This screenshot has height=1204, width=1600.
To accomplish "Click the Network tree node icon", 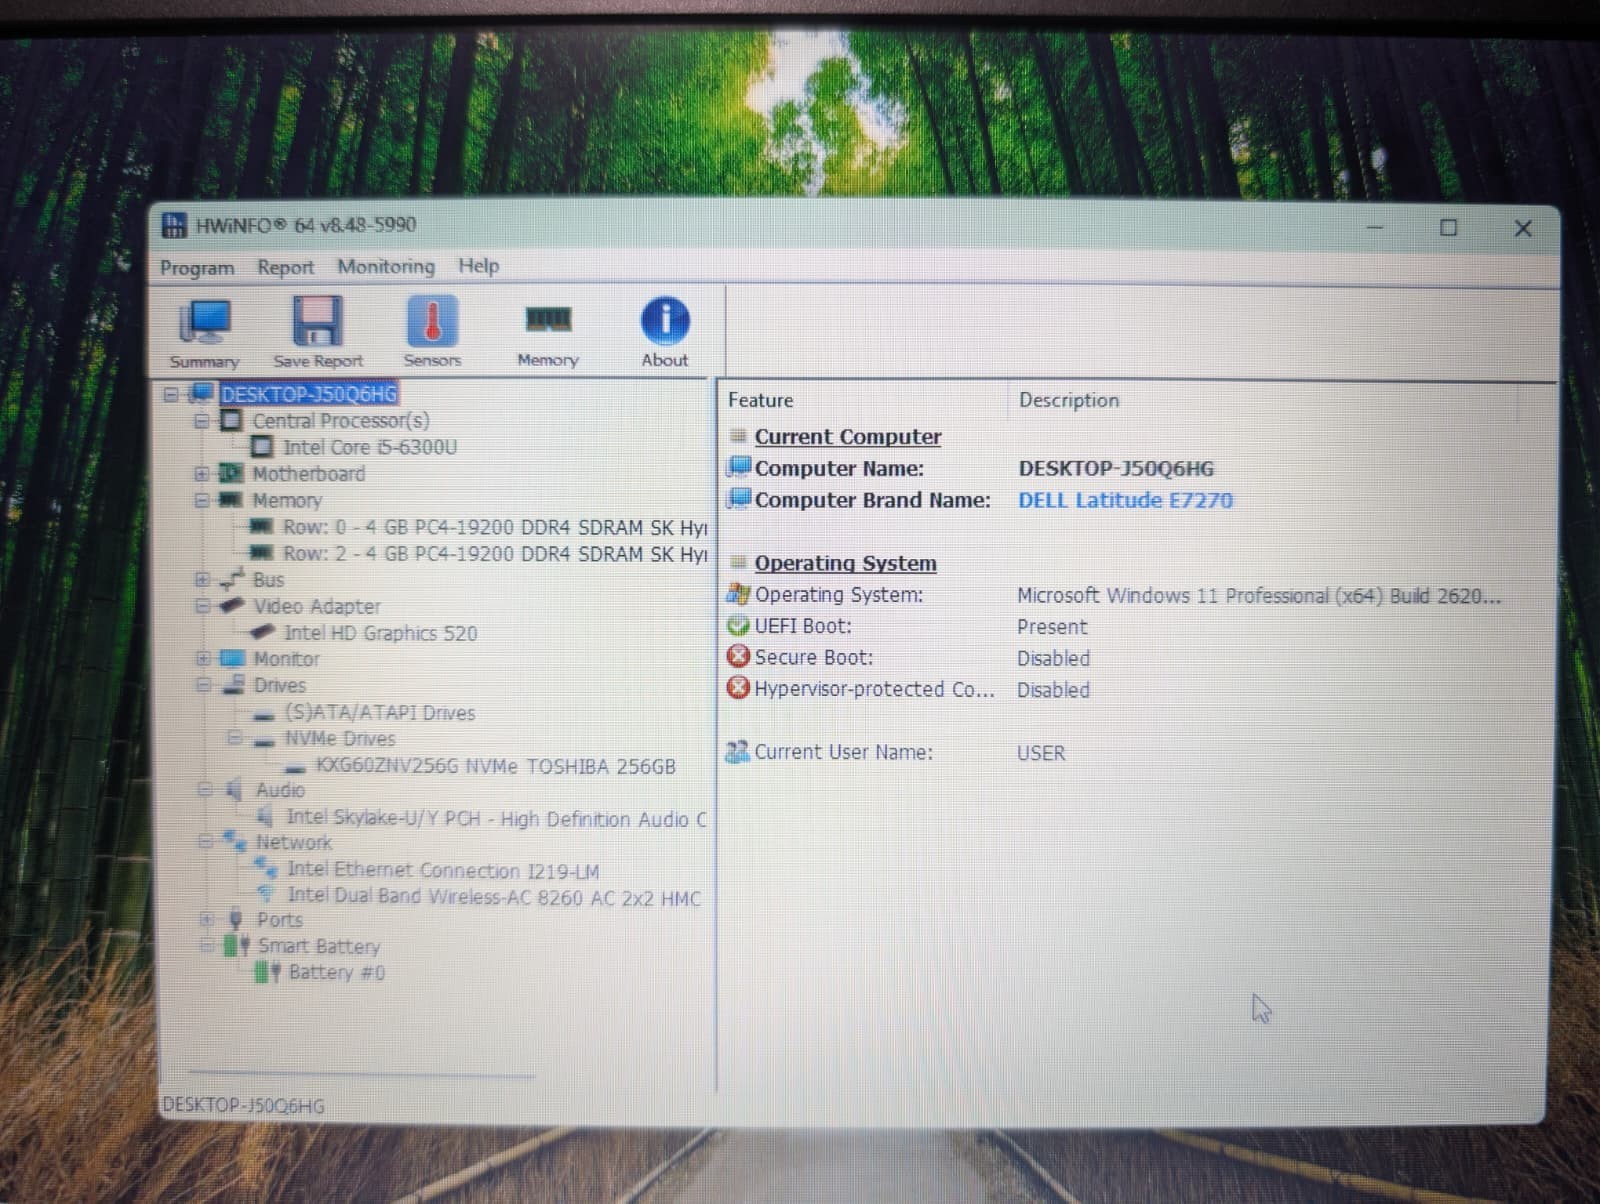I will pyautogui.click(x=235, y=840).
